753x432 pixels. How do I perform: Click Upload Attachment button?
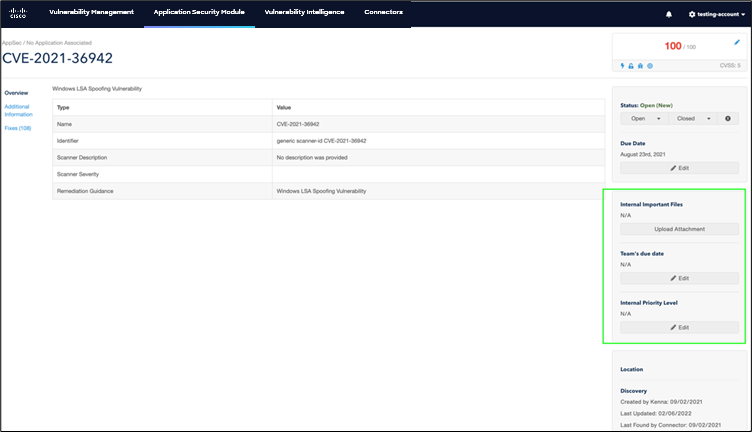pyautogui.click(x=680, y=229)
